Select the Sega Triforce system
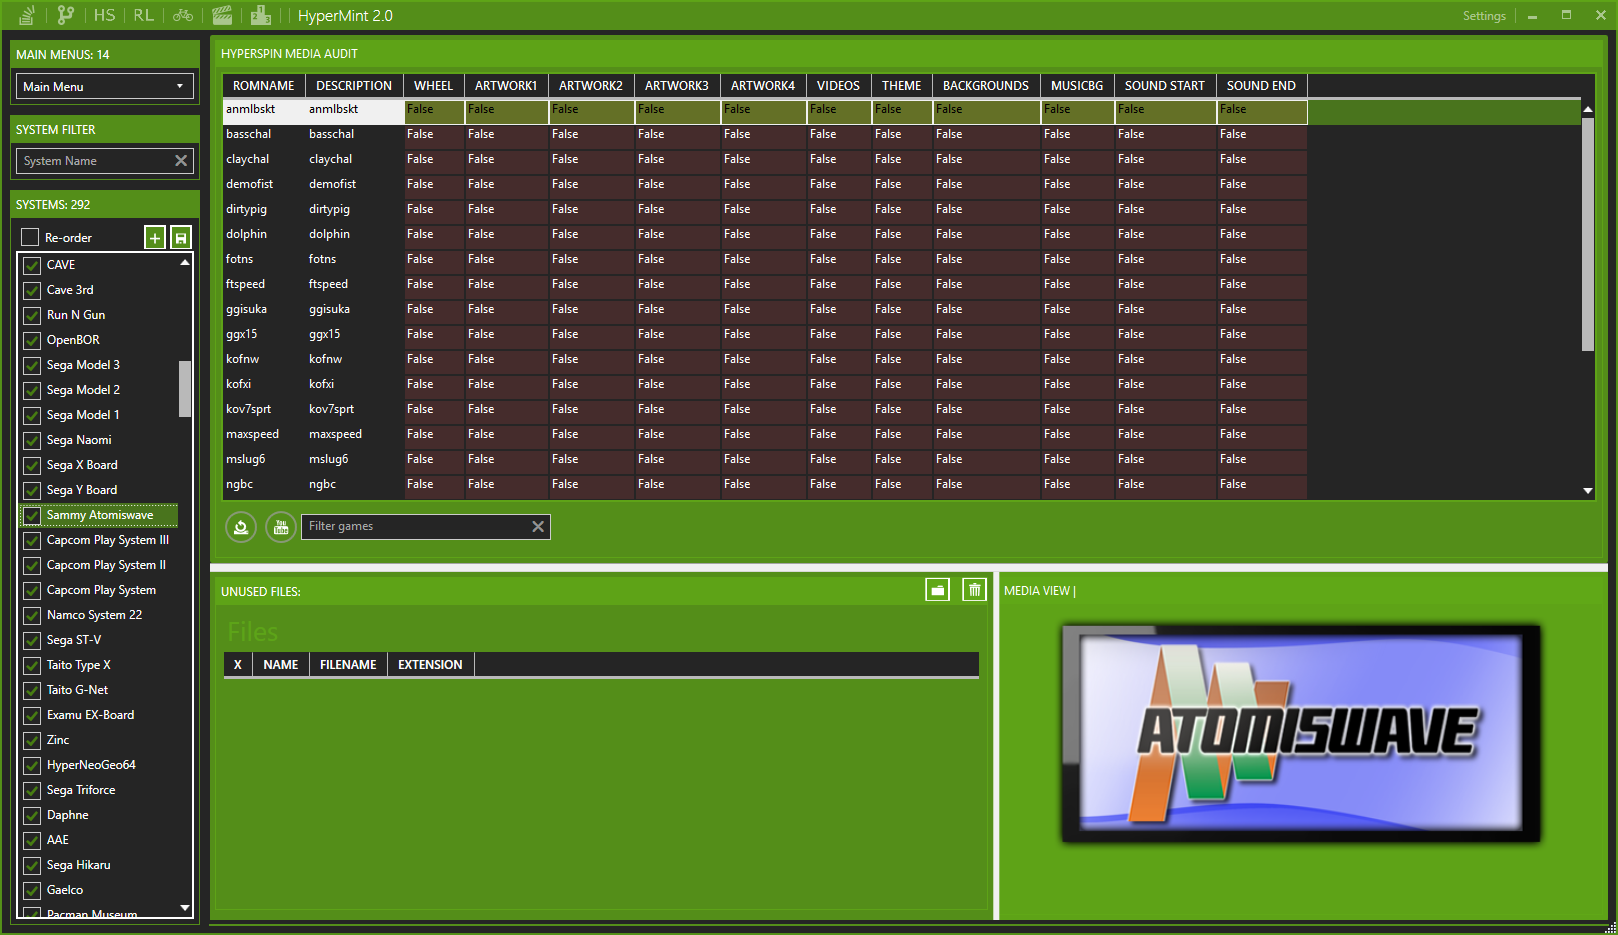Image resolution: width=1618 pixels, height=935 pixels. (x=81, y=790)
